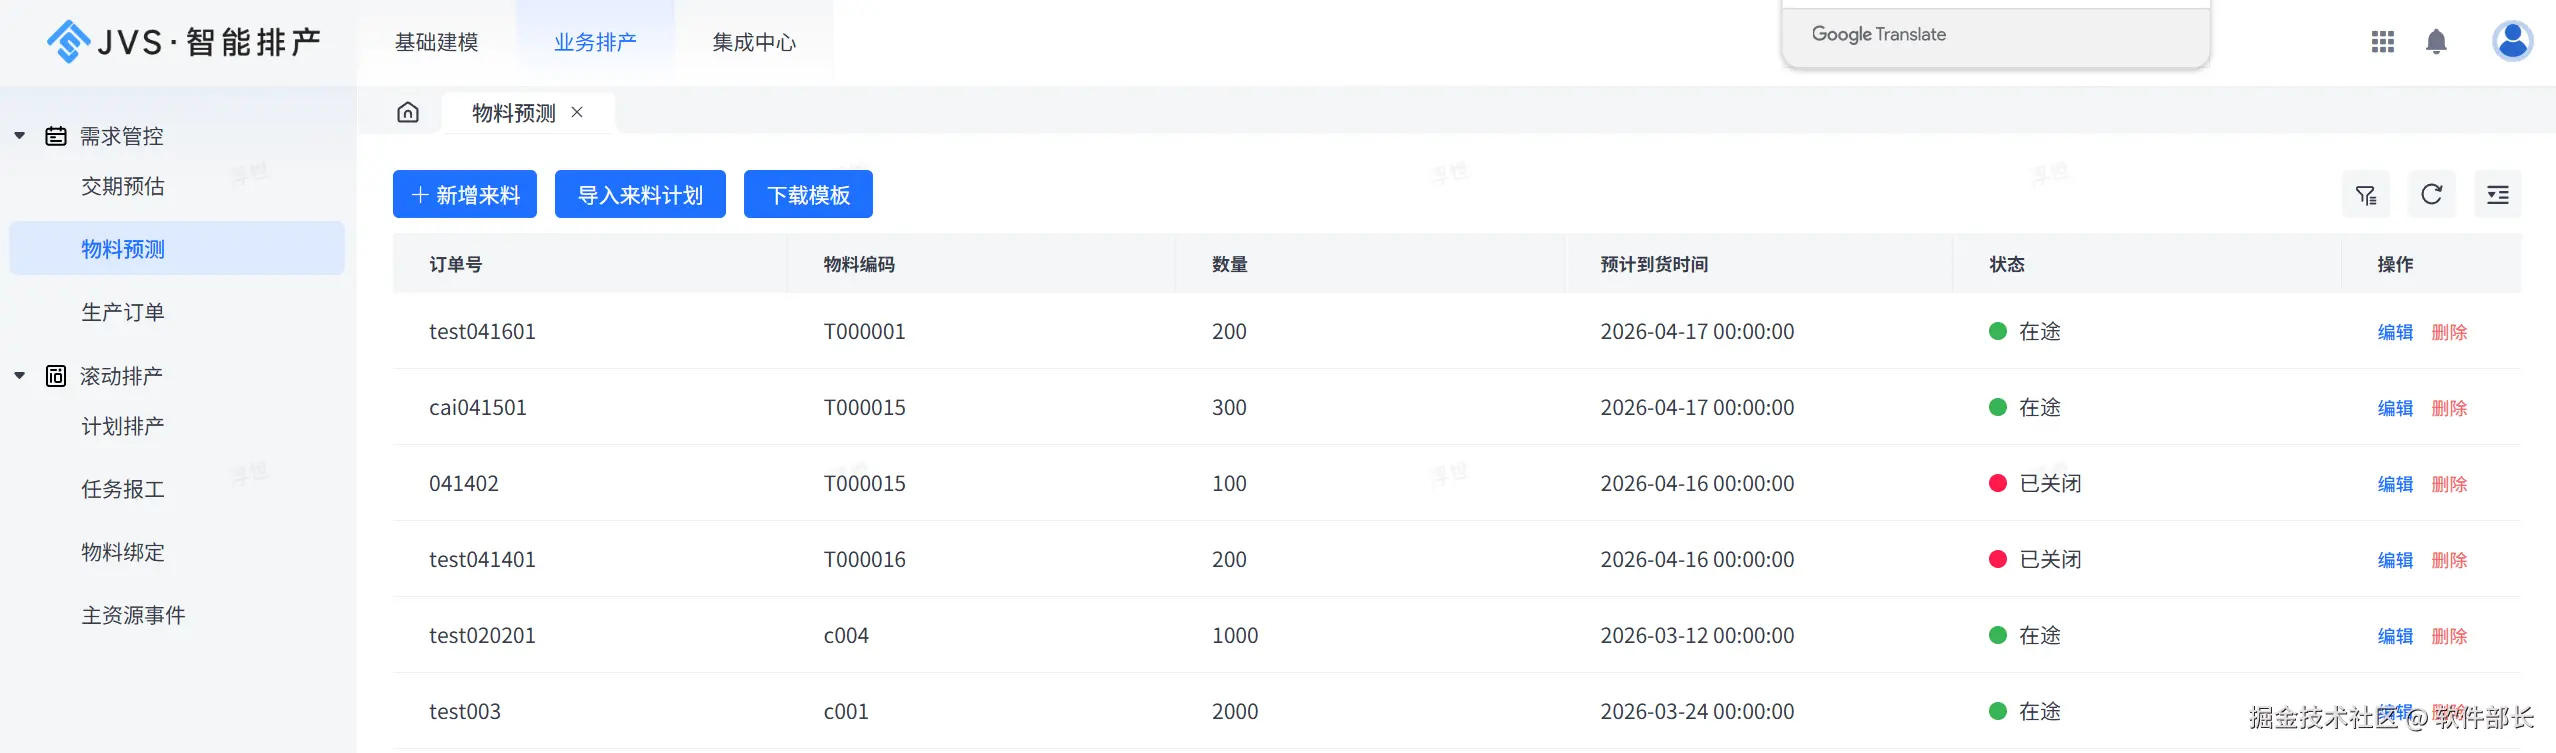Open 生产订单 in the sidebar
Viewport: 2556px width, 753px height.
[x=123, y=312]
